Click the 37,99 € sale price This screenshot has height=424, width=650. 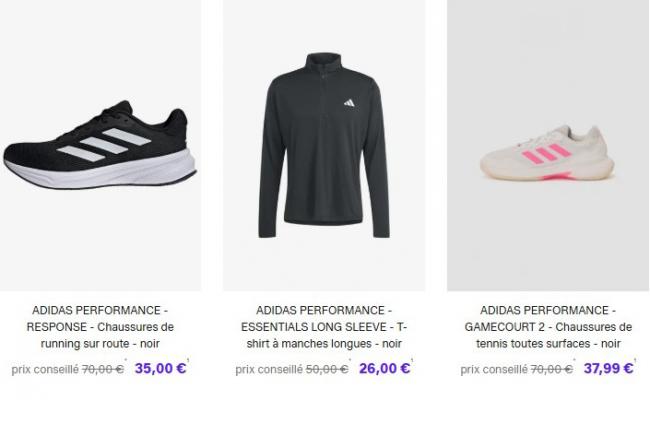(609, 368)
